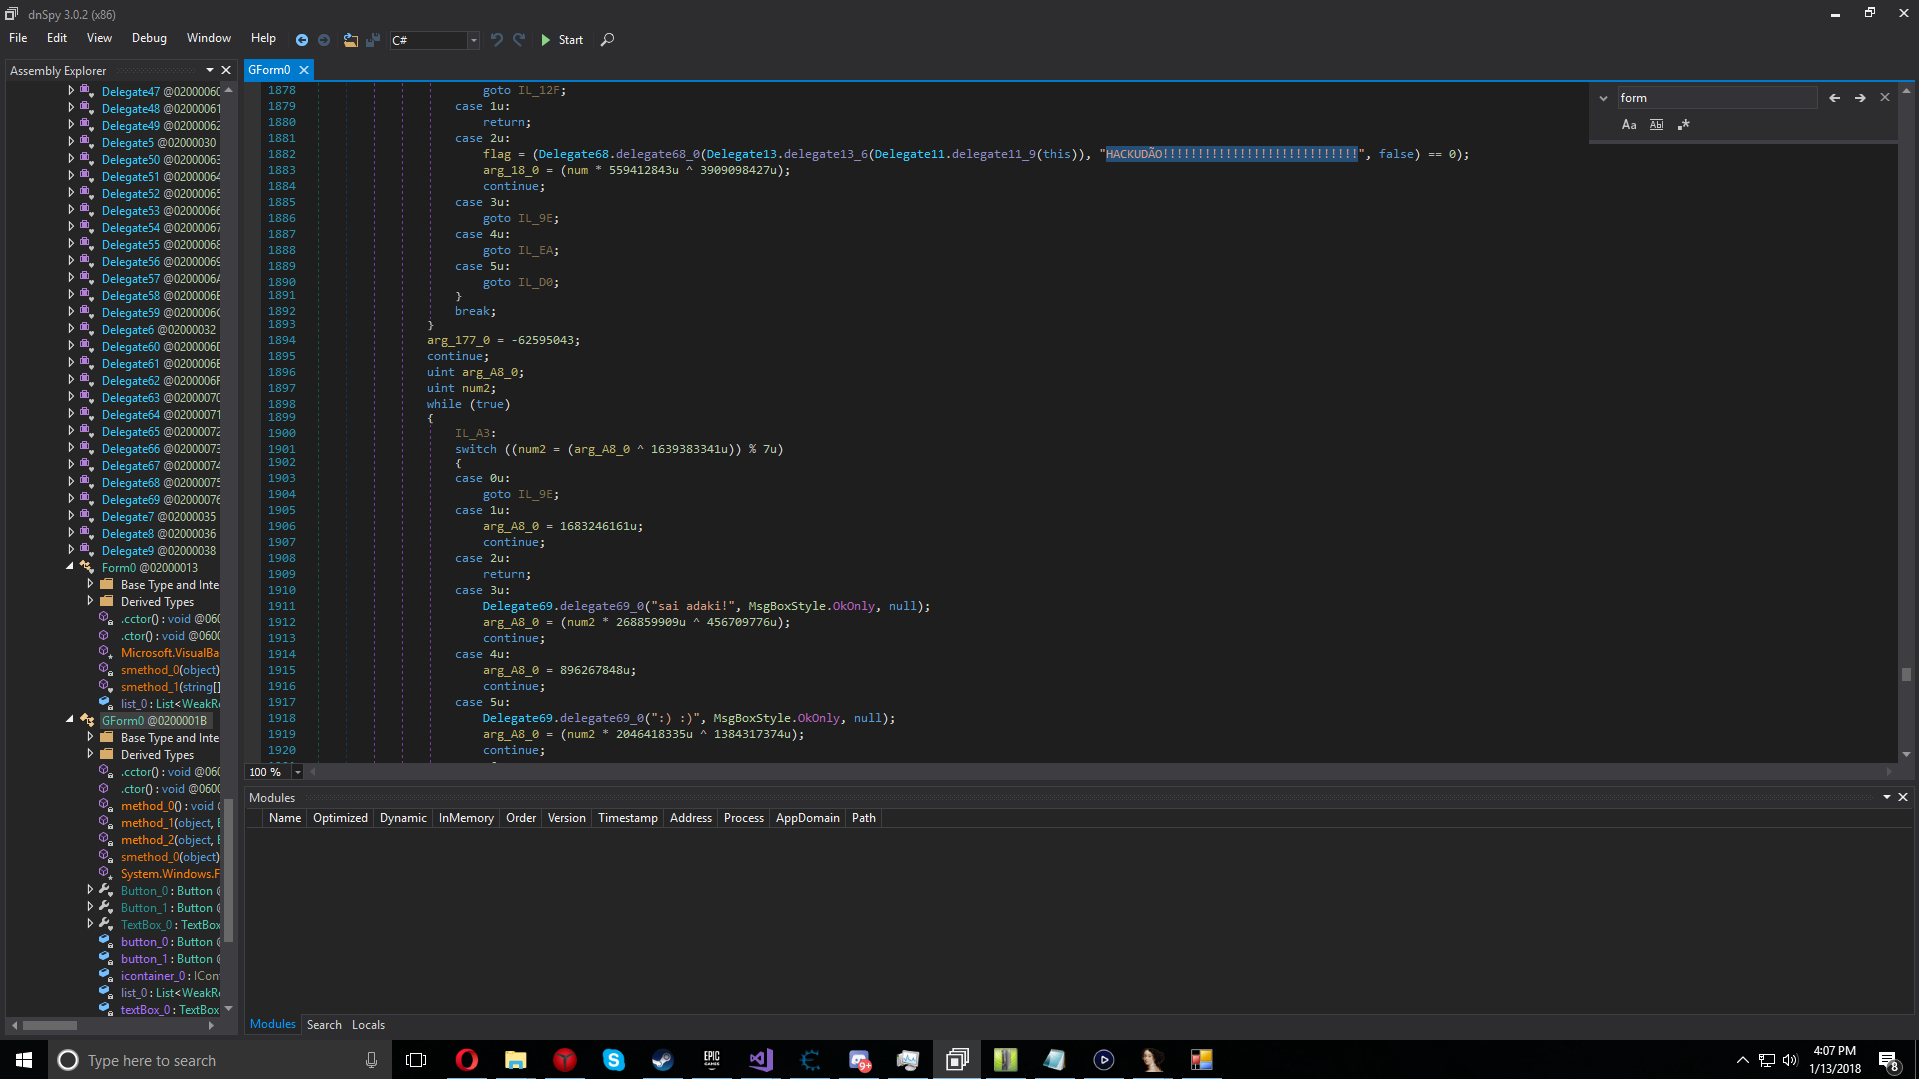Viewport: 1919px width, 1079px height.
Task: Click the Open assembly folder icon
Action: [350, 40]
